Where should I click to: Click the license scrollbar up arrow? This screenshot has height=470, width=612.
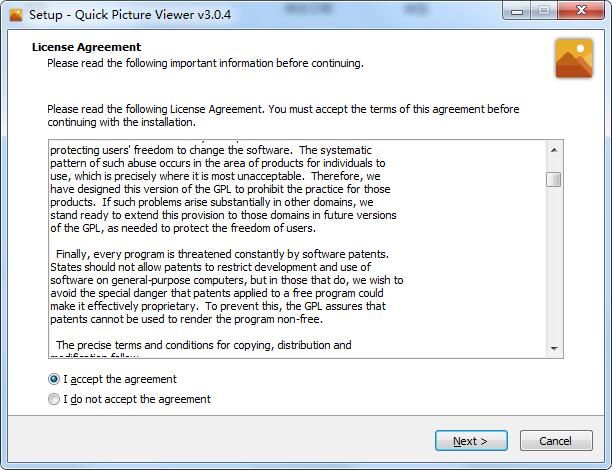click(553, 148)
